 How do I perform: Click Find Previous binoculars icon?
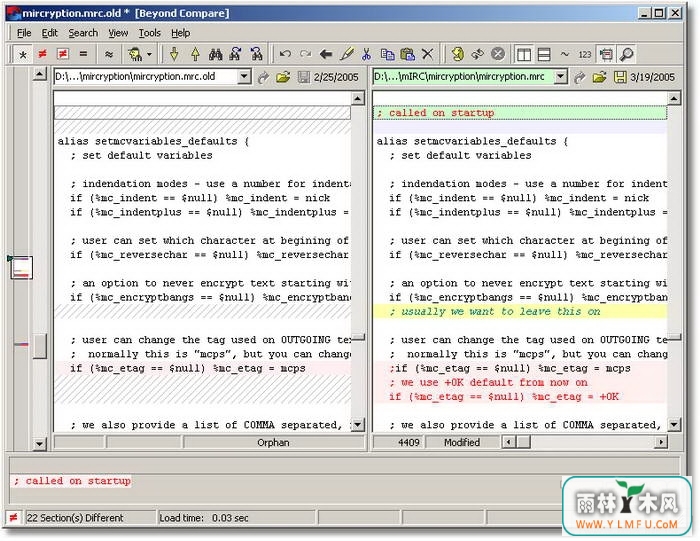click(x=256, y=54)
